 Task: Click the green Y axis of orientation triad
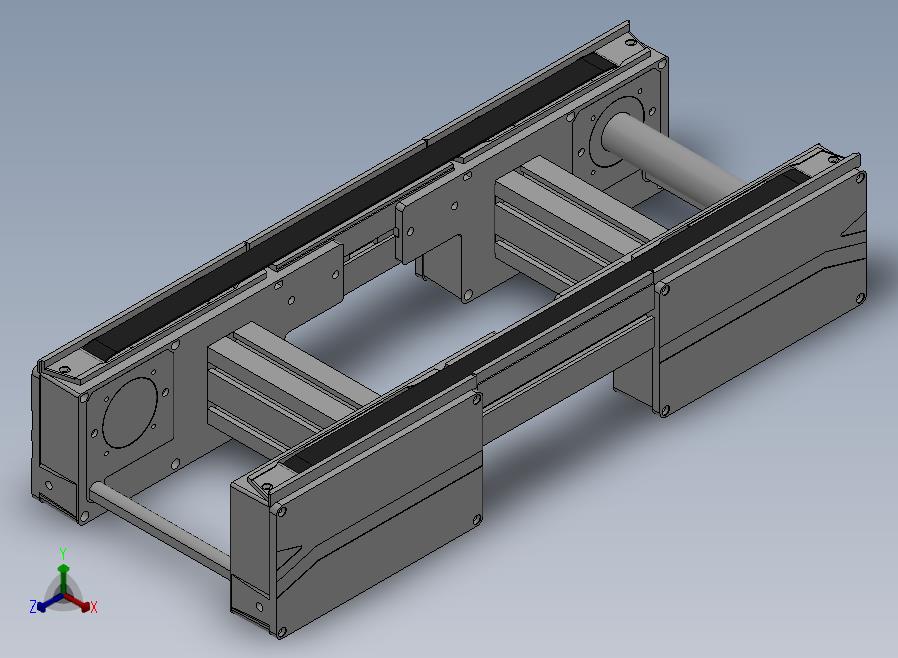coord(63,578)
